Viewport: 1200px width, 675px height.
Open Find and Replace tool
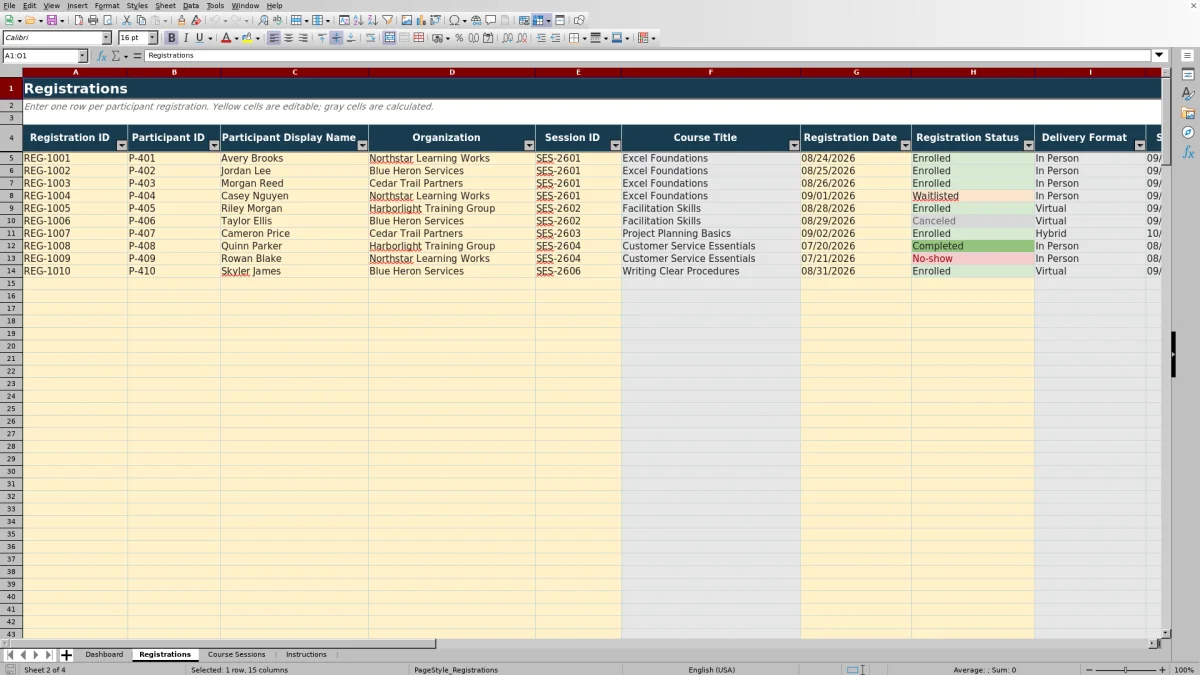[262, 20]
